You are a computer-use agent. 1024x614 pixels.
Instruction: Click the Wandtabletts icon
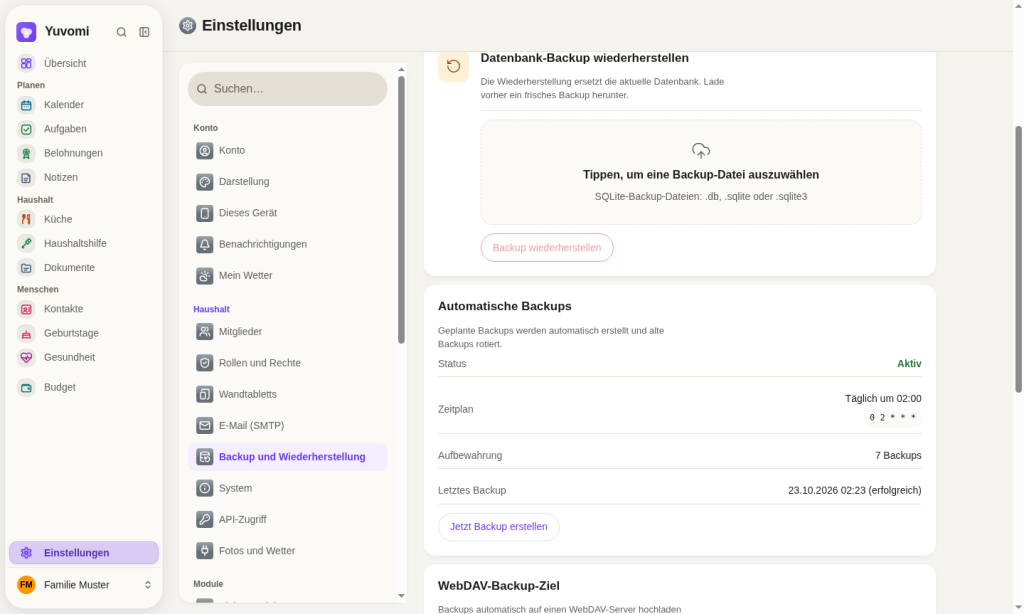pos(204,395)
